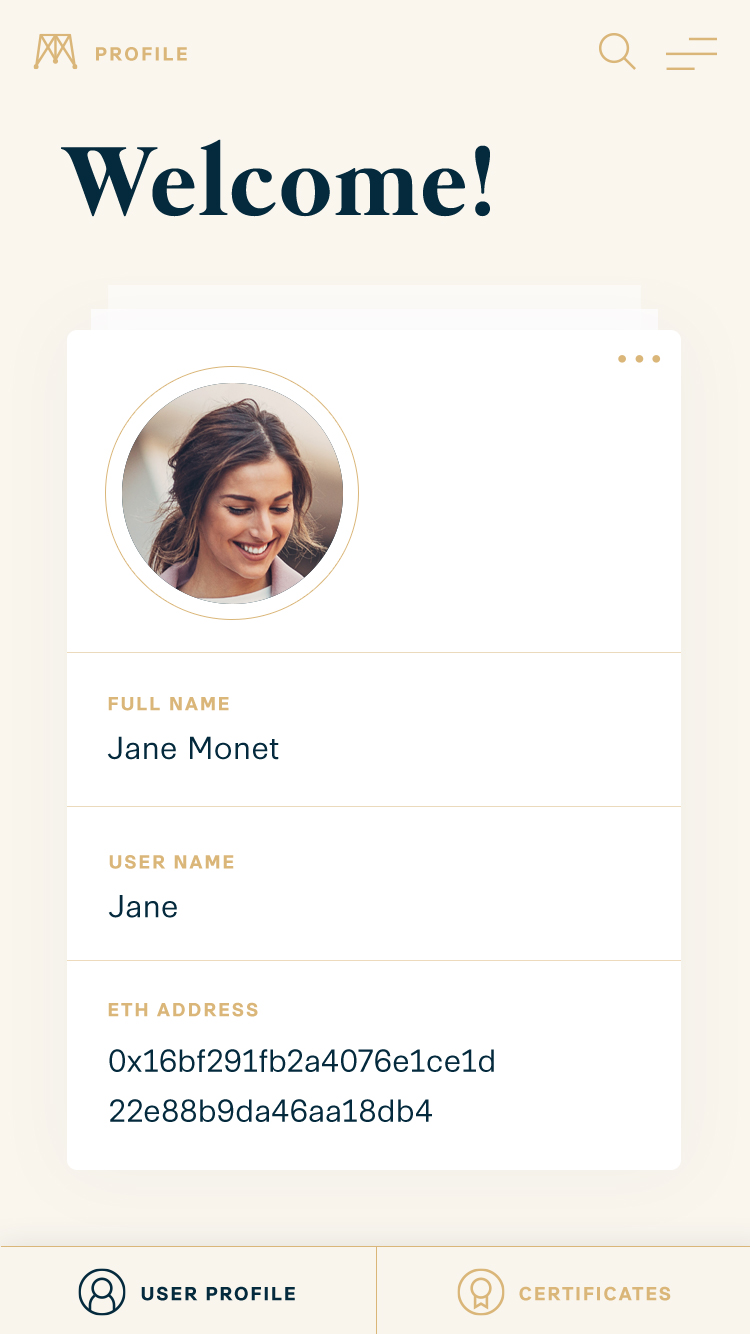Image resolution: width=750 pixels, height=1334 pixels.
Task: Click the USER NAME label
Action: tap(171, 862)
